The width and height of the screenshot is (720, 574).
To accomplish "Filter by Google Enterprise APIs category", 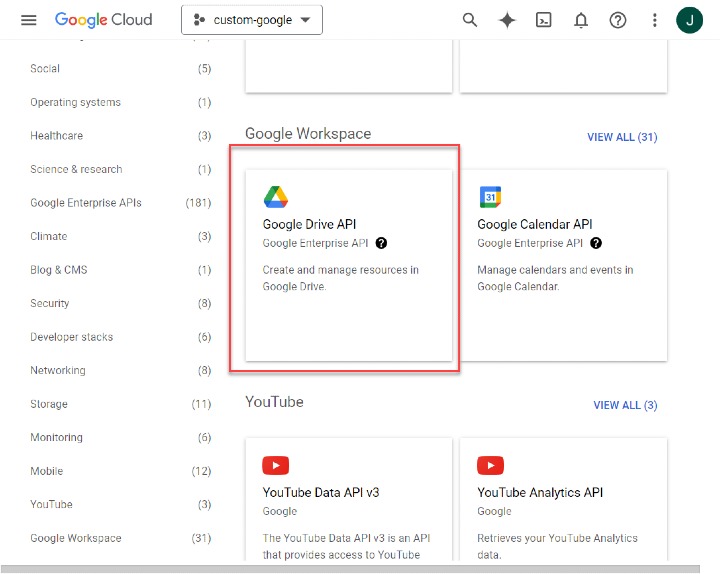I will 86,203.
